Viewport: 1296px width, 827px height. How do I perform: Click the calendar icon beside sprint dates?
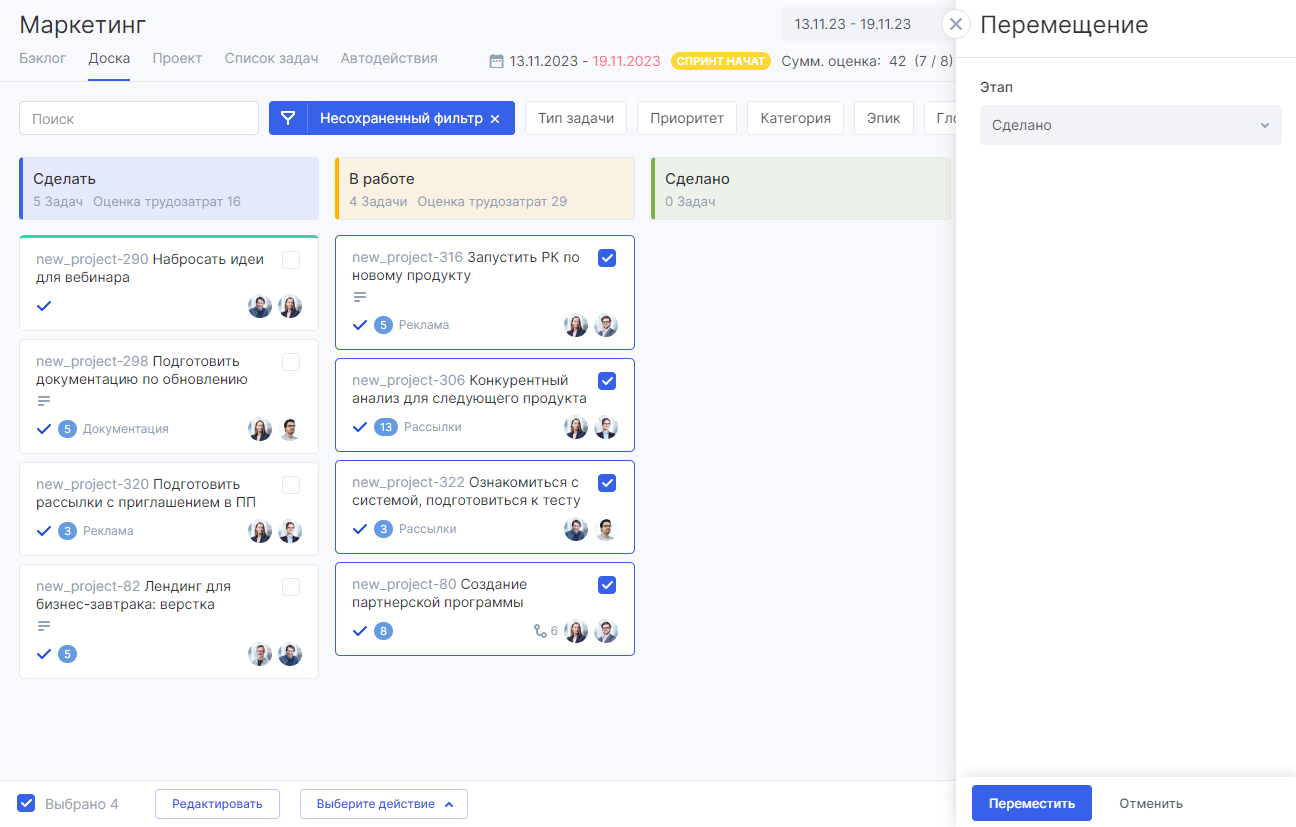pos(496,61)
